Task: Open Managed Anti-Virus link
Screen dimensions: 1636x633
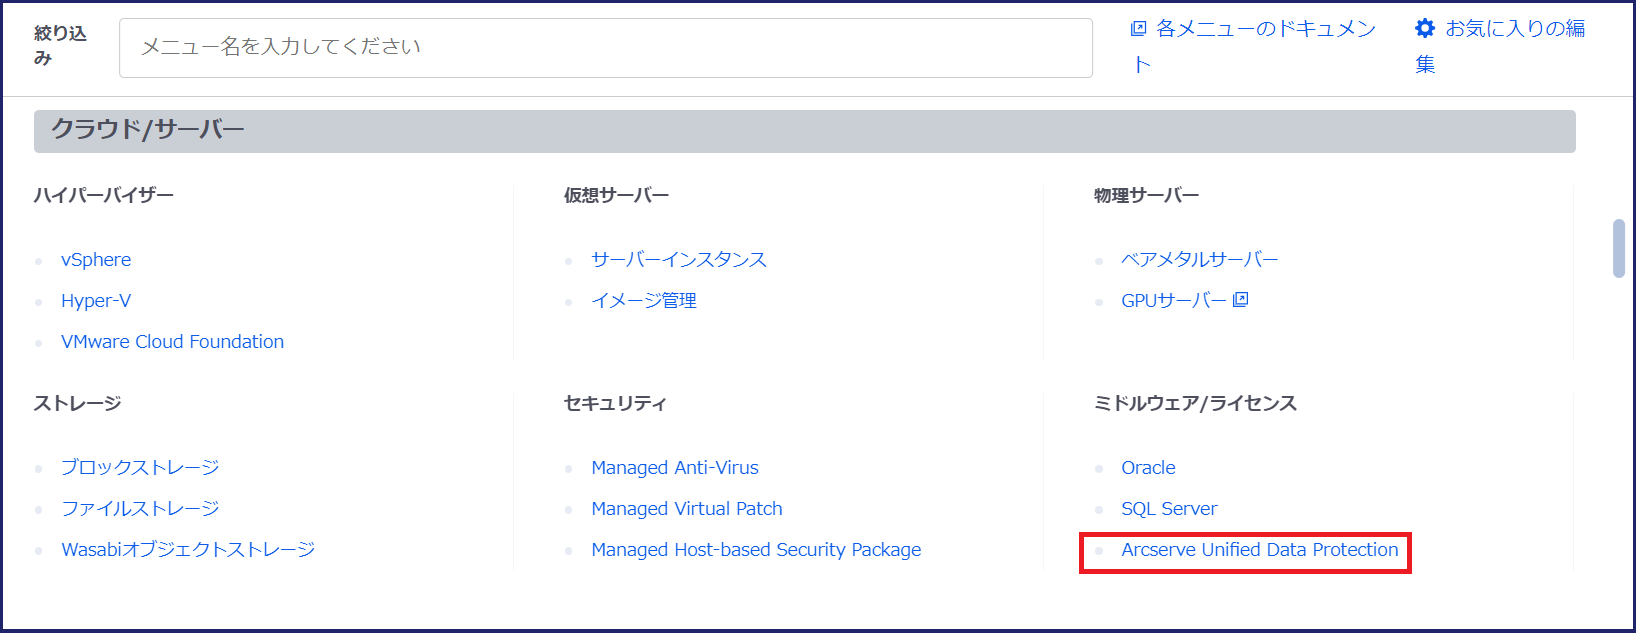Action: click(674, 468)
